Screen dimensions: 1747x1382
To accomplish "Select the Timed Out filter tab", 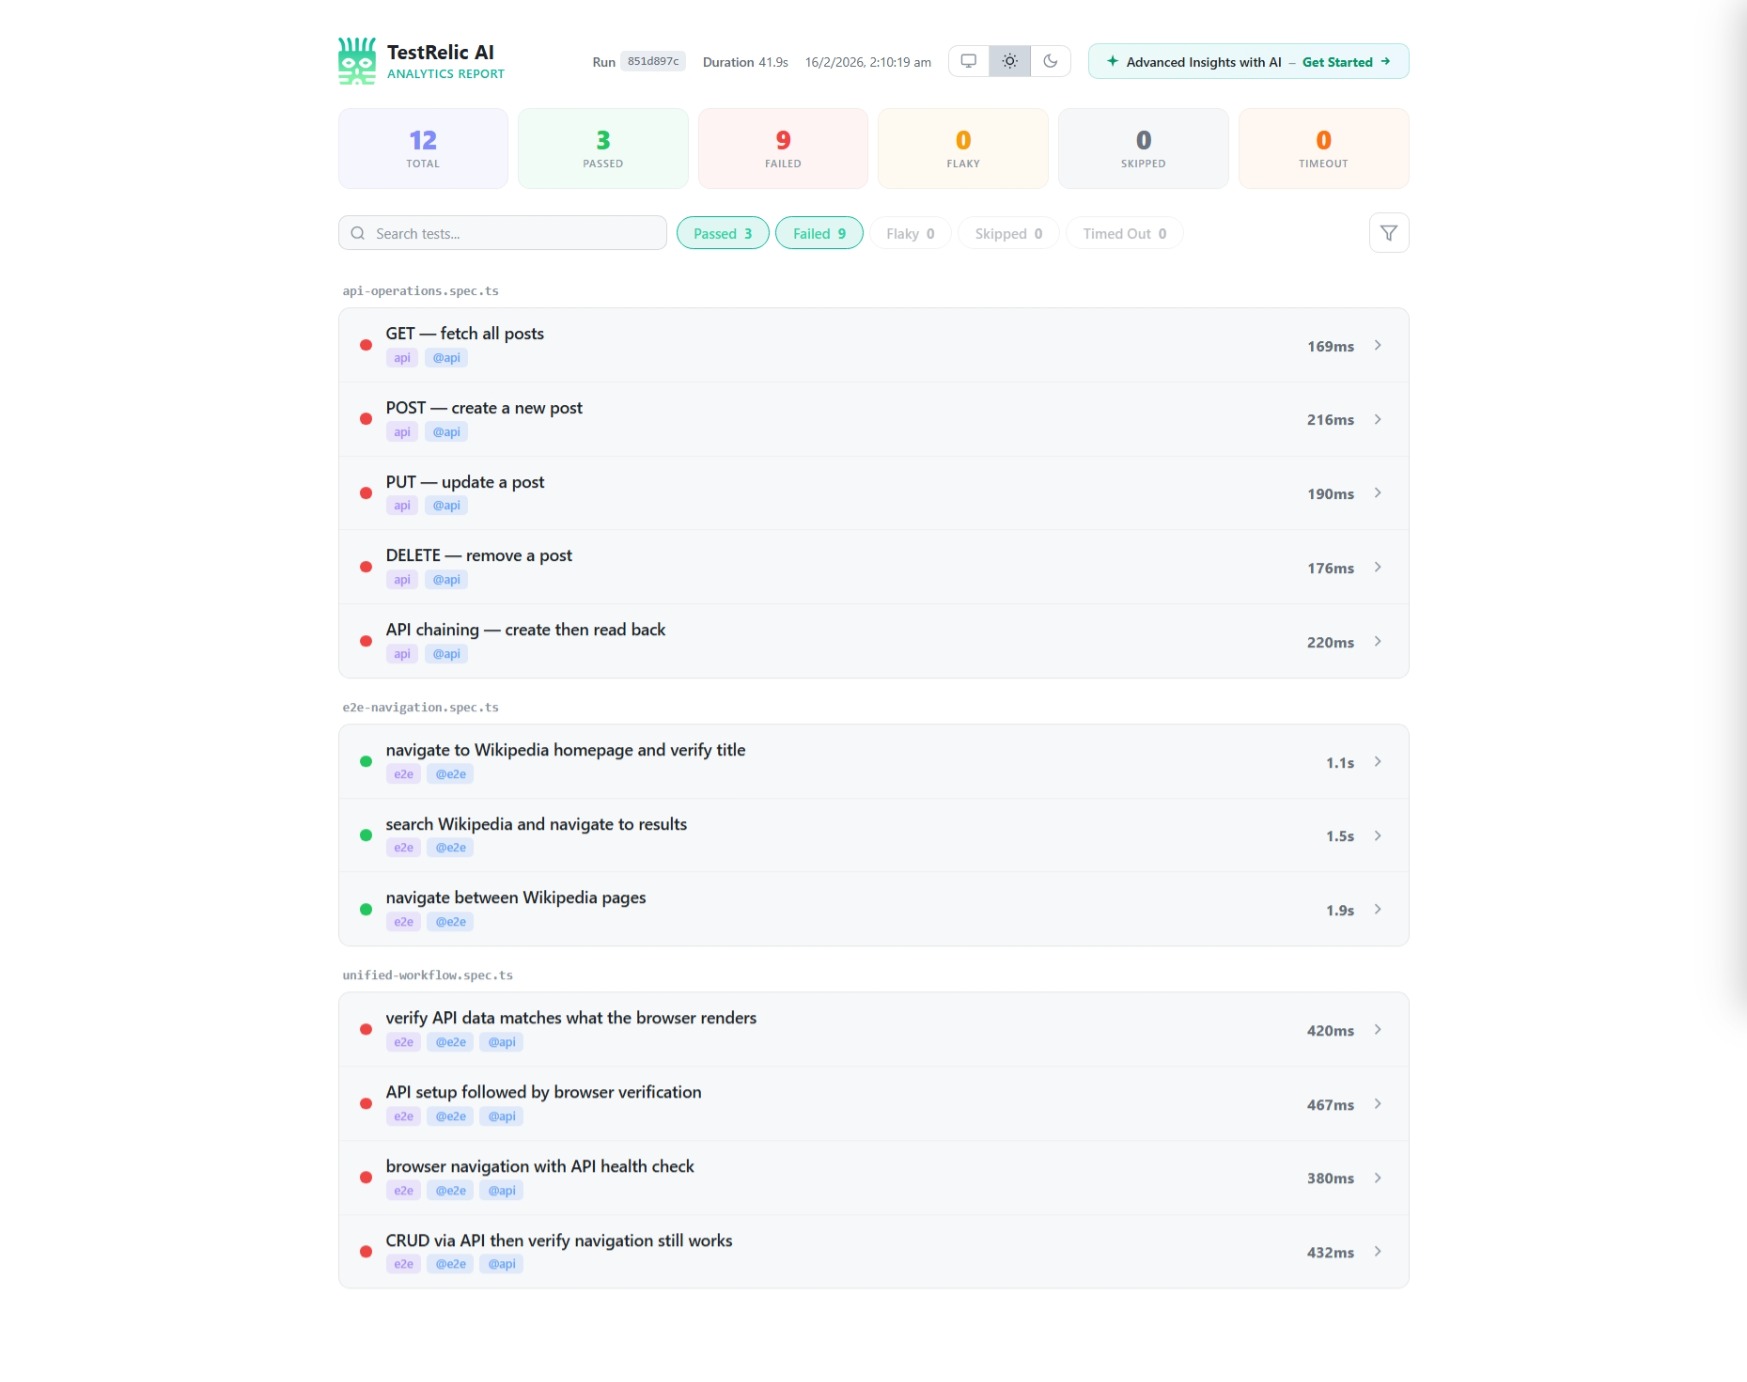I will [x=1124, y=233].
